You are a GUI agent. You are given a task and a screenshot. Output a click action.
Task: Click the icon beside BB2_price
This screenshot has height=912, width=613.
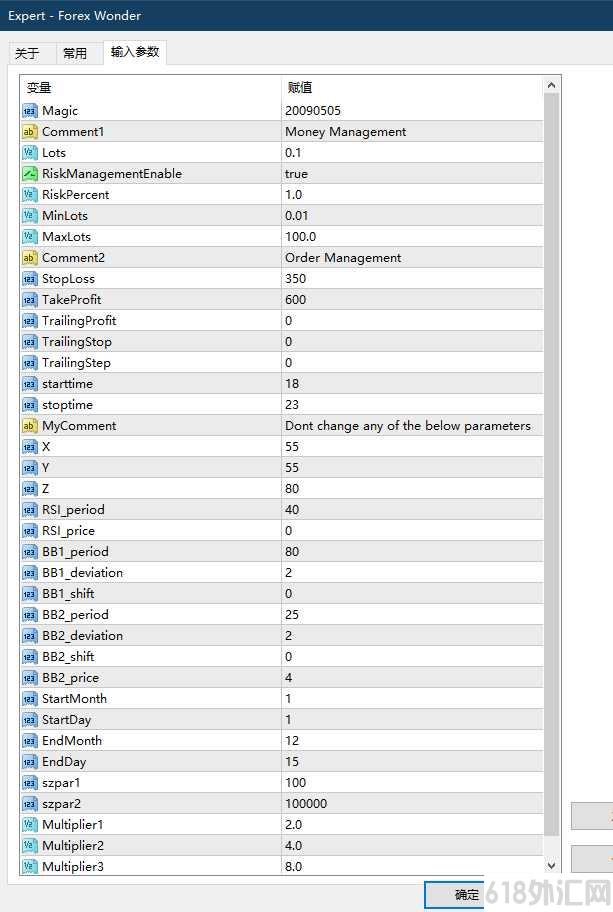[x=30, y=678]
